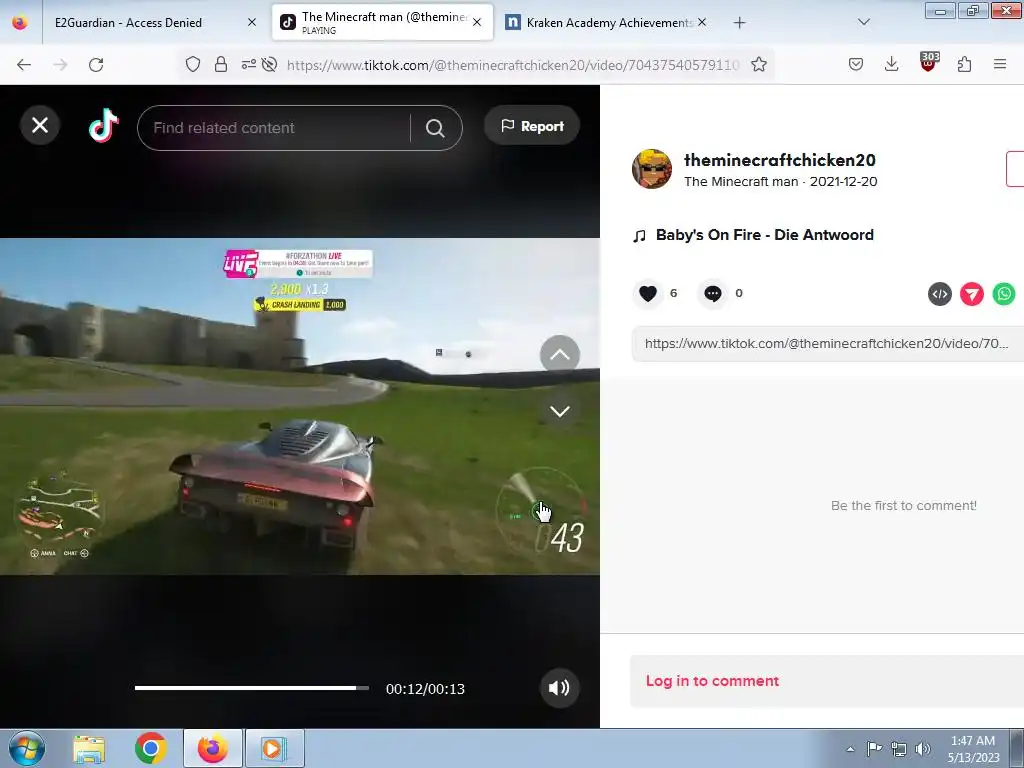Close the E2Guardian tab
Viewport: 1024px width, 768px height.
tap(251, 22)
